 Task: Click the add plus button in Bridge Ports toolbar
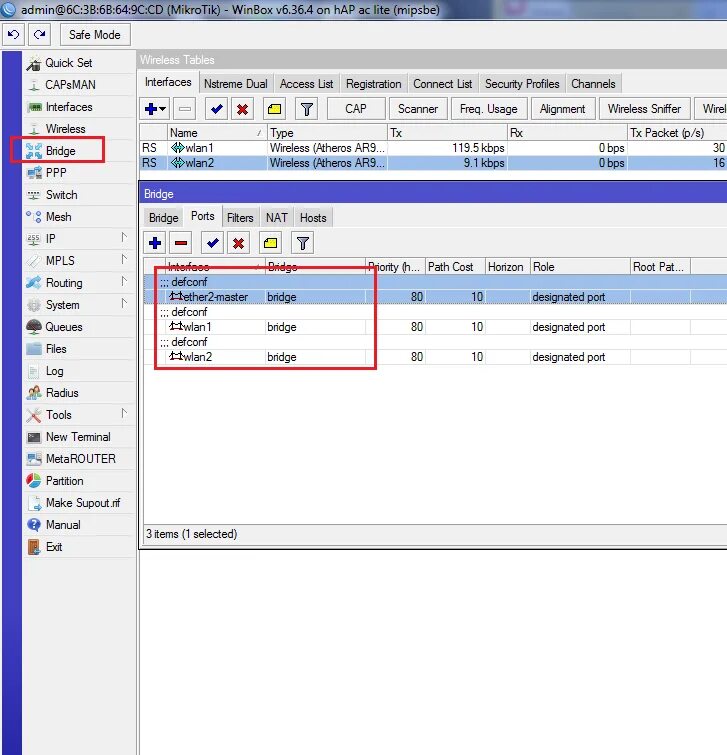tap(155, 243)
